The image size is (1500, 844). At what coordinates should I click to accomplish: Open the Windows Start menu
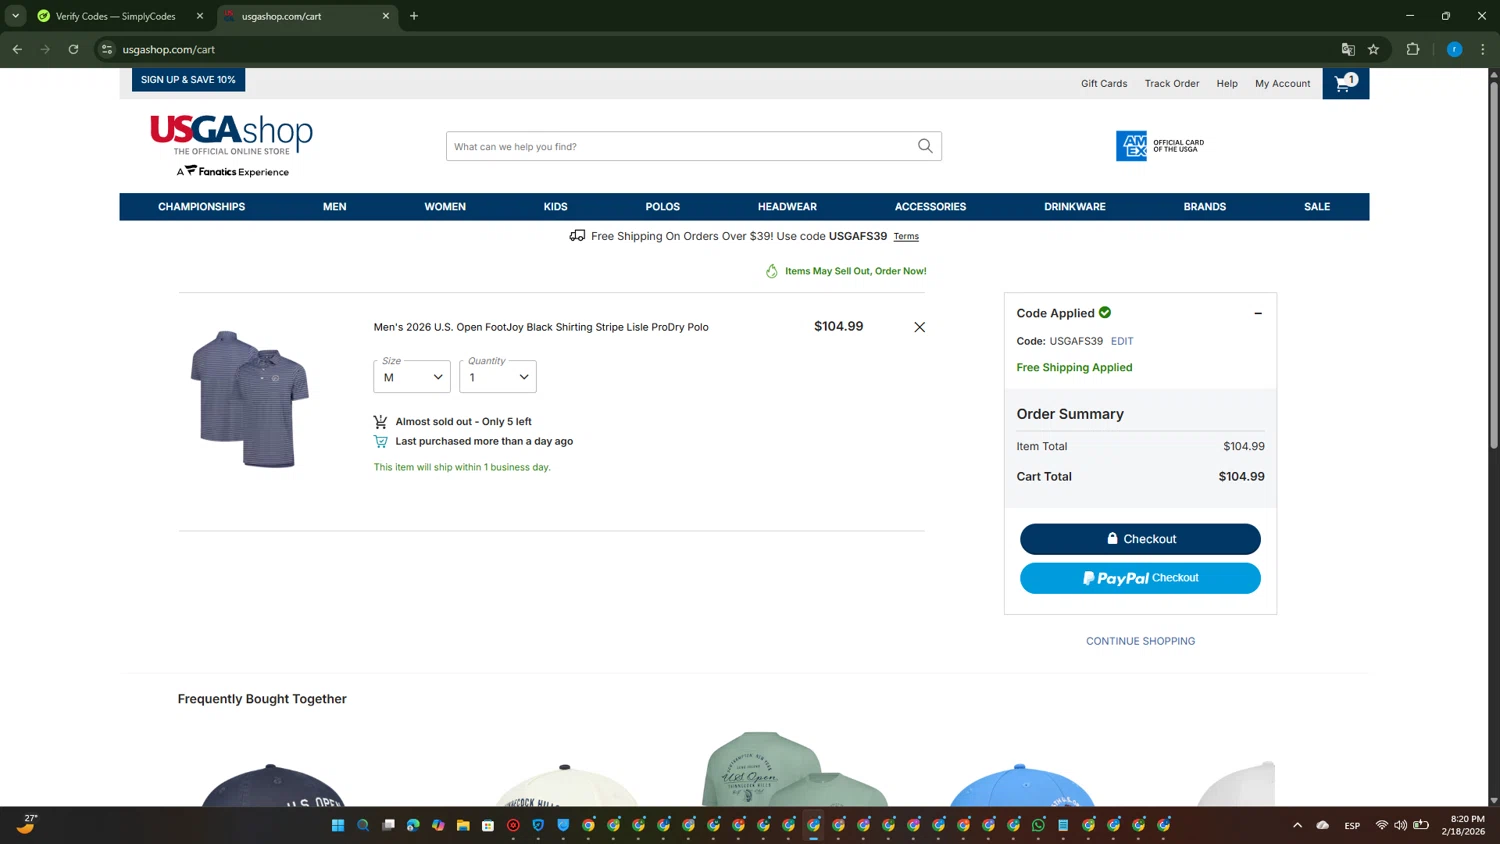338,825
